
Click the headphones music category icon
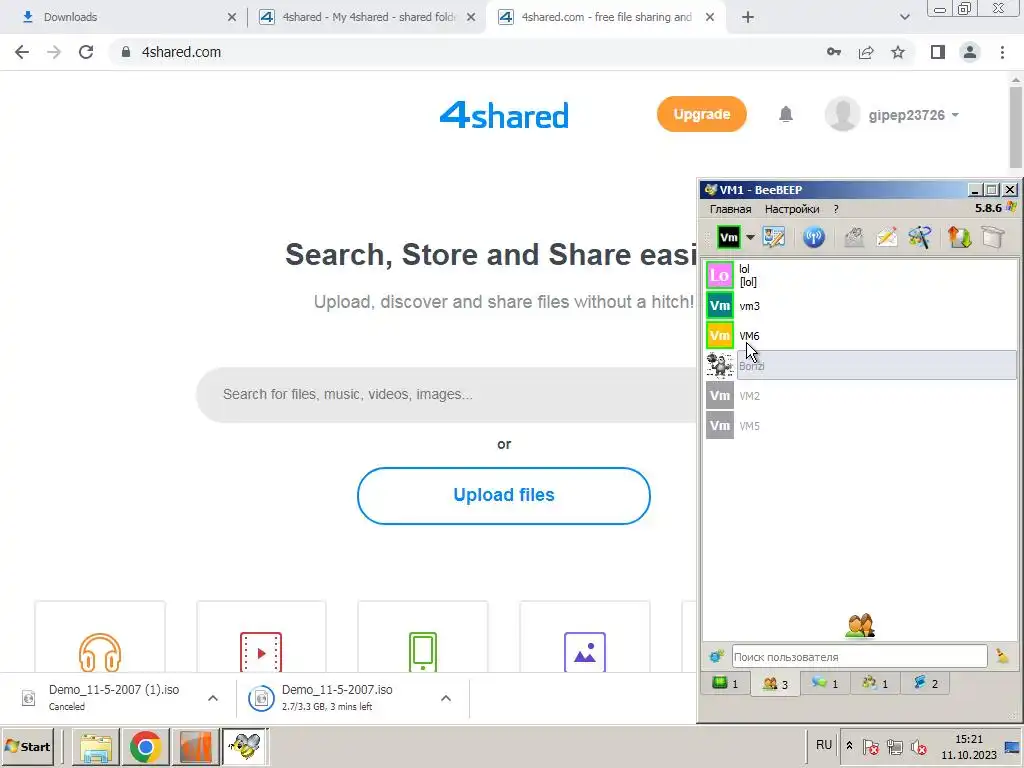(x=100, y=652)
